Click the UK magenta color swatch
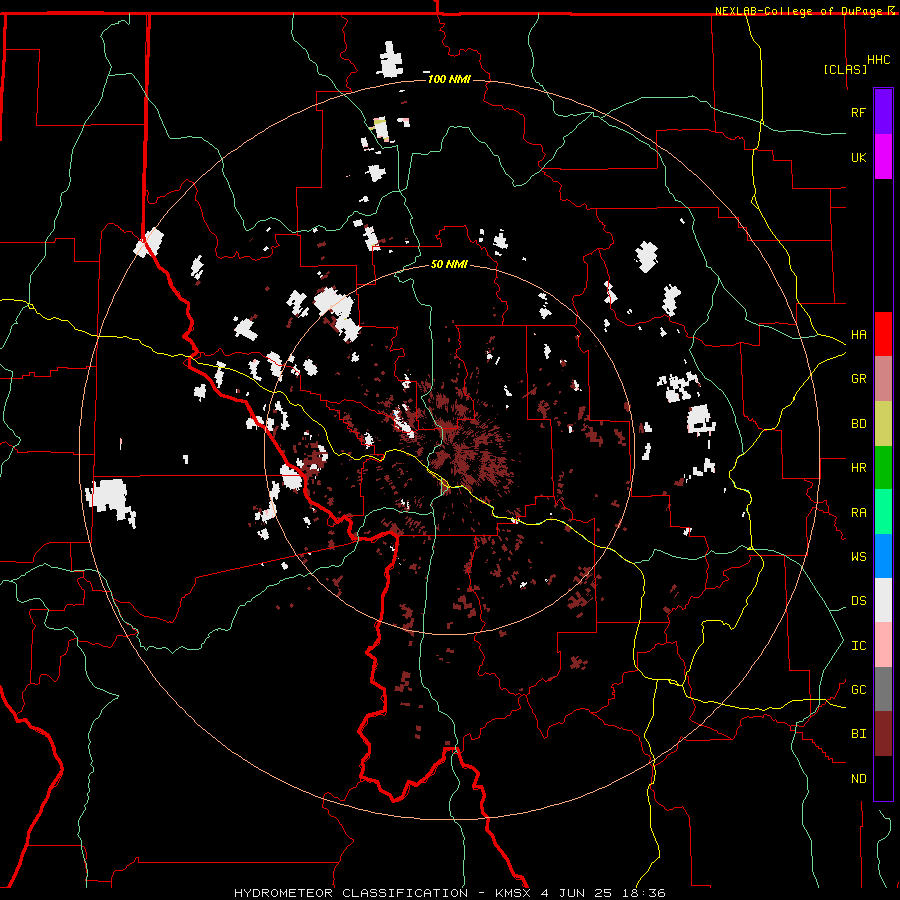This screenshot has height=900, width=900. pos(883,157)
